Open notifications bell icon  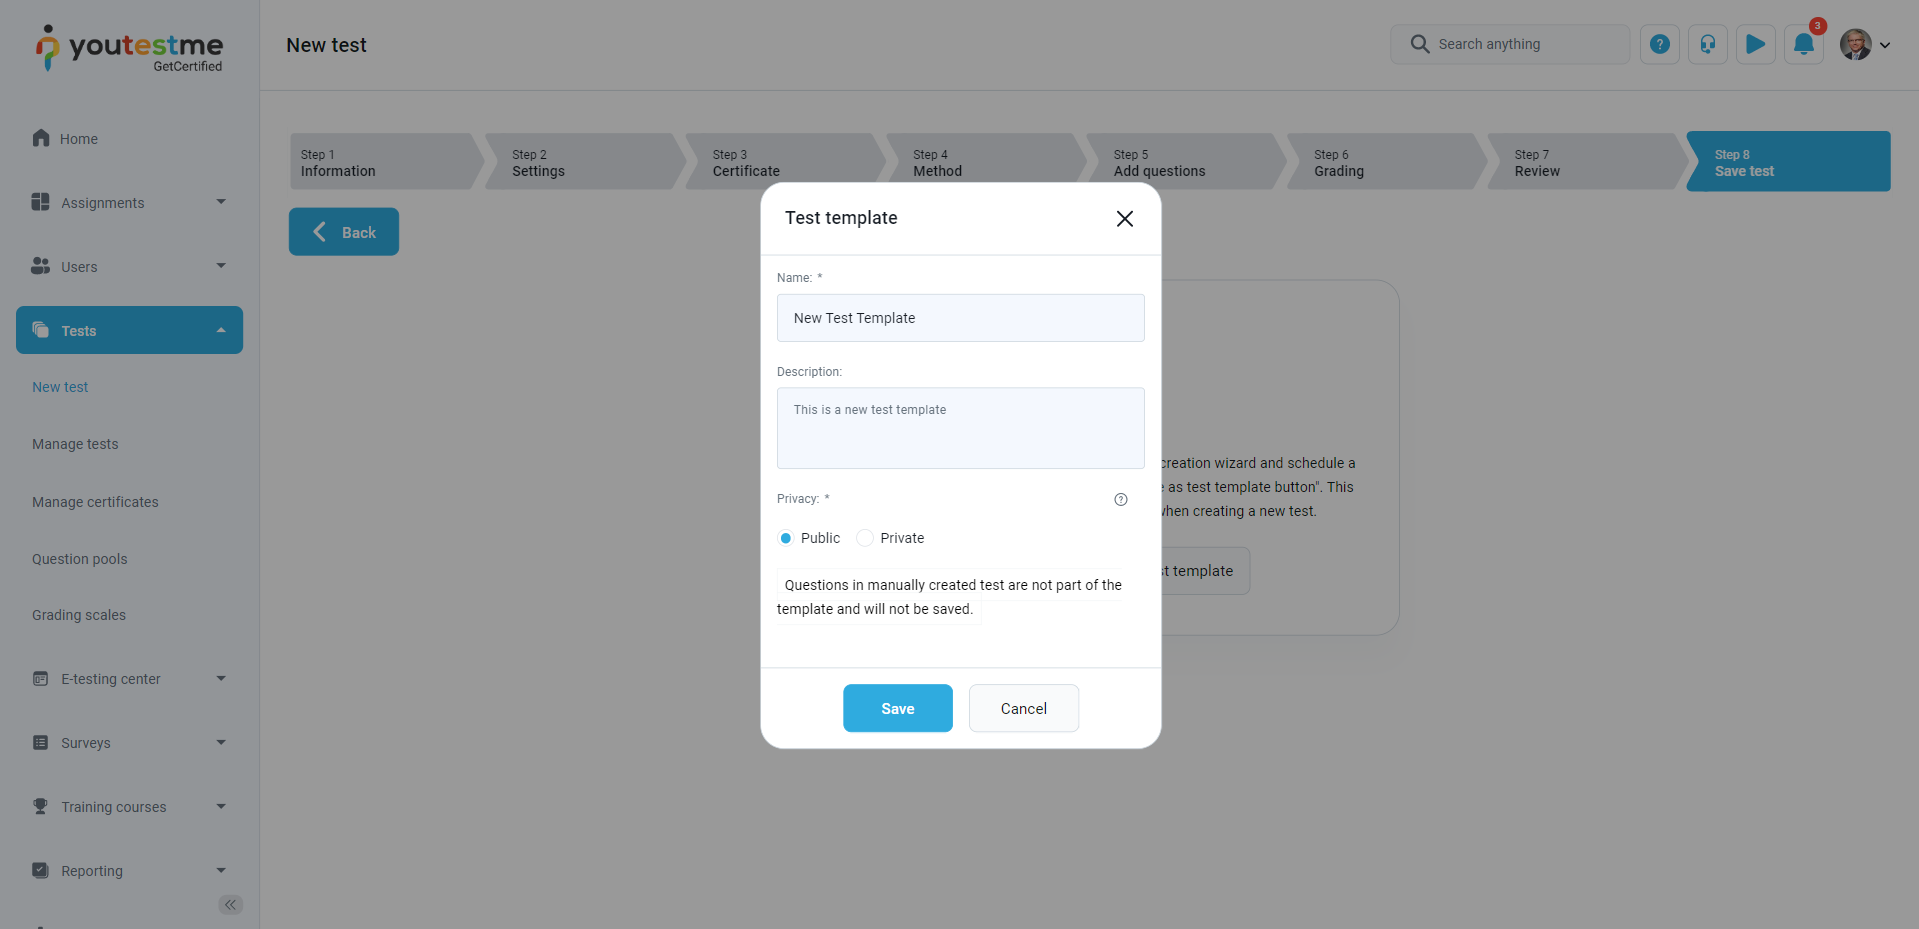coord(1803,45)
